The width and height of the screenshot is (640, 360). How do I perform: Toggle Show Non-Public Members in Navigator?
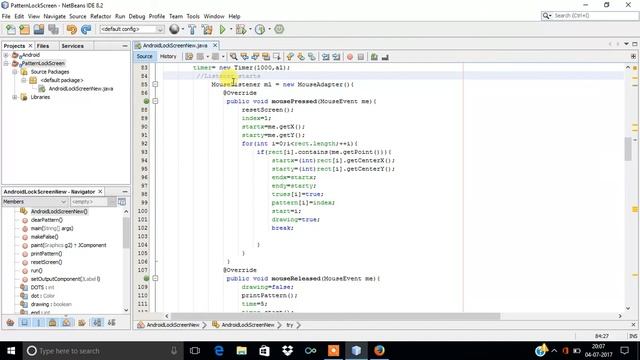click(53, 322)
